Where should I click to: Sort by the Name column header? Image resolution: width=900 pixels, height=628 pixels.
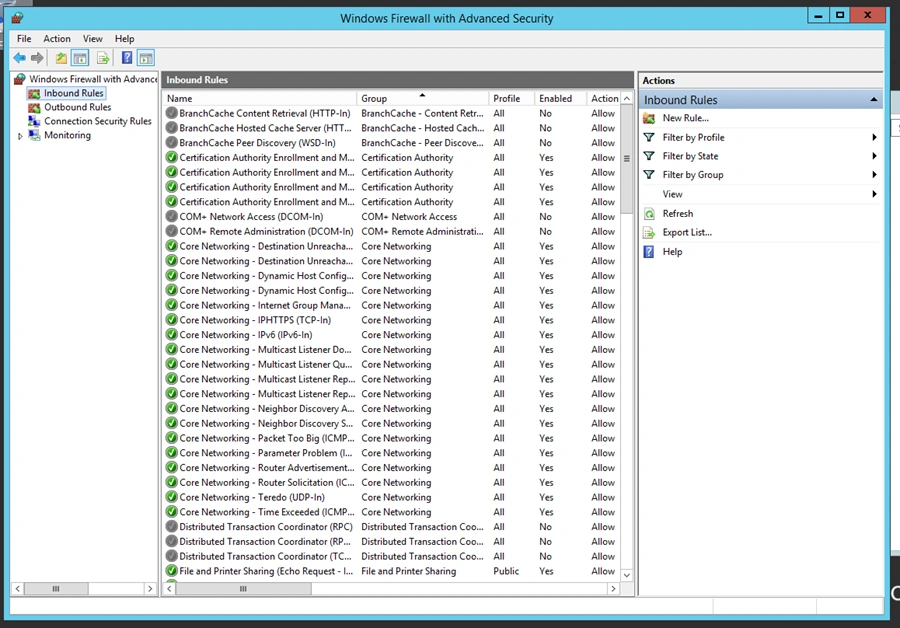coord(260,98)
